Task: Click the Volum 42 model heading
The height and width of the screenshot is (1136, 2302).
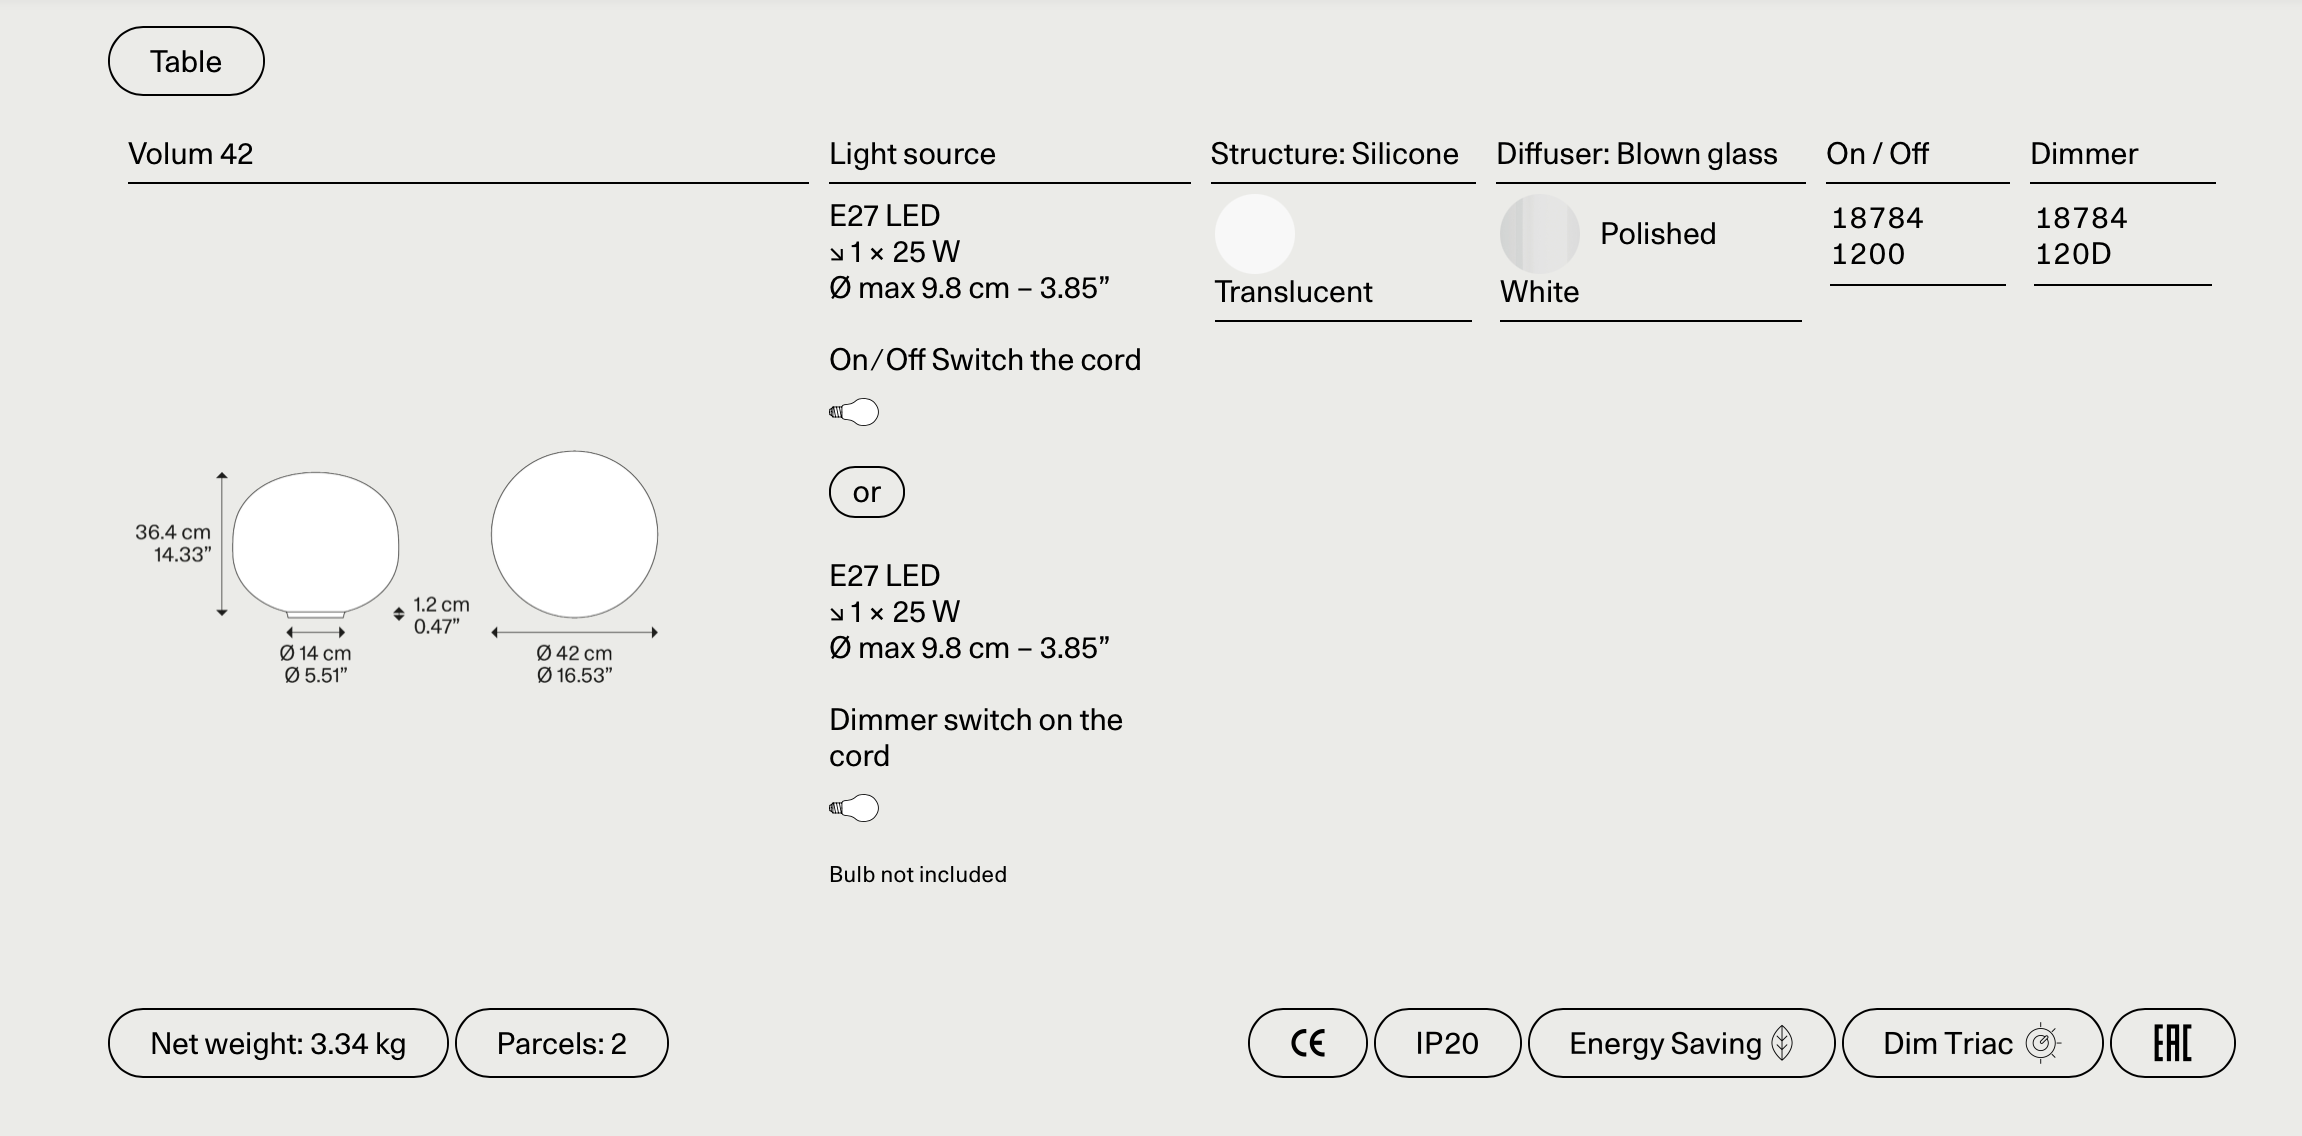Action: (191, 154)
